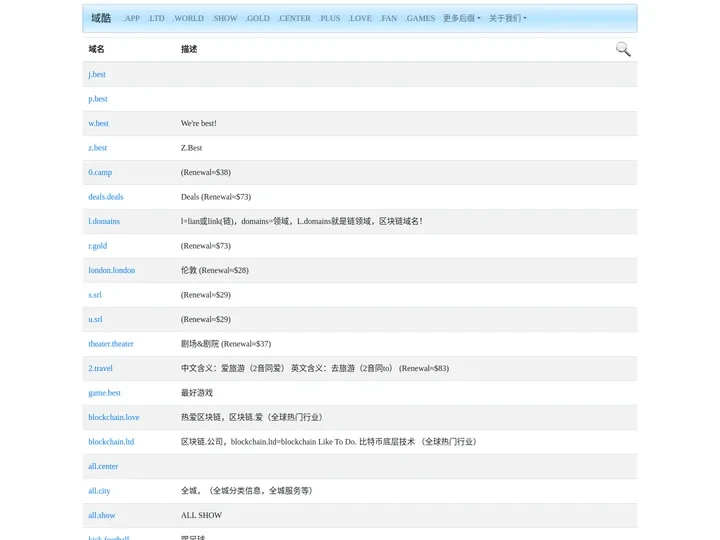Click the all.show domain link
720x540 pixels.
[102, 515]
